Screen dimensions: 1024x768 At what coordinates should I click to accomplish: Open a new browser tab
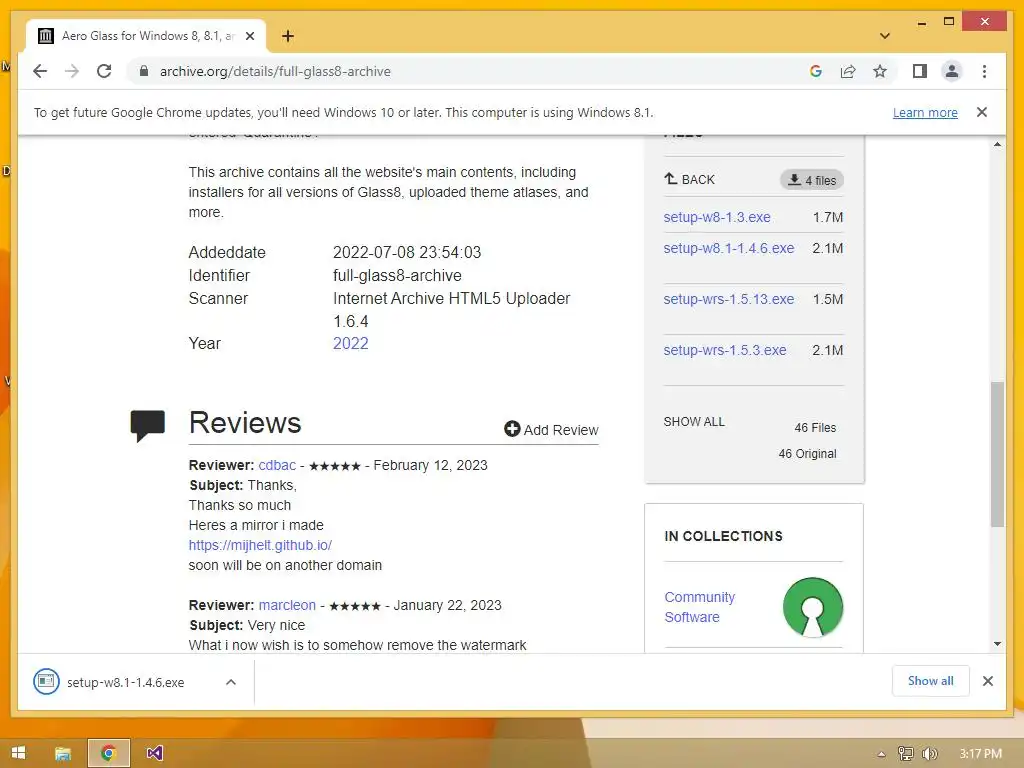(287, 36)
